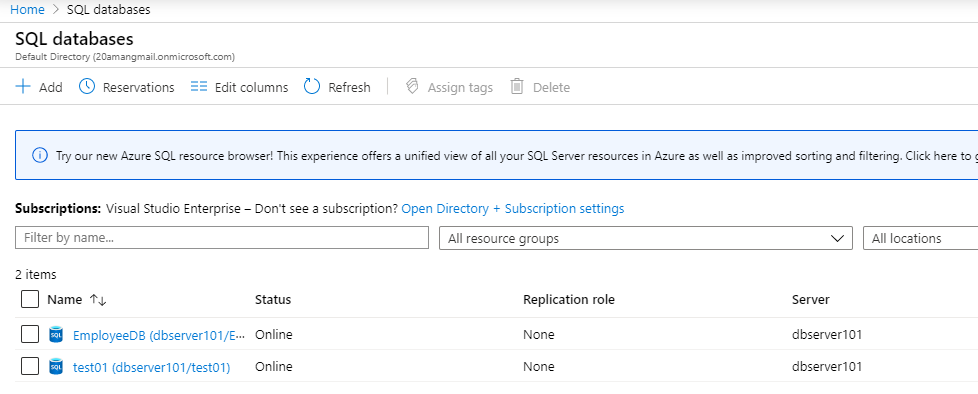Click the Add toolbar label
978x394 pixels.
click(x=51, y=87)
